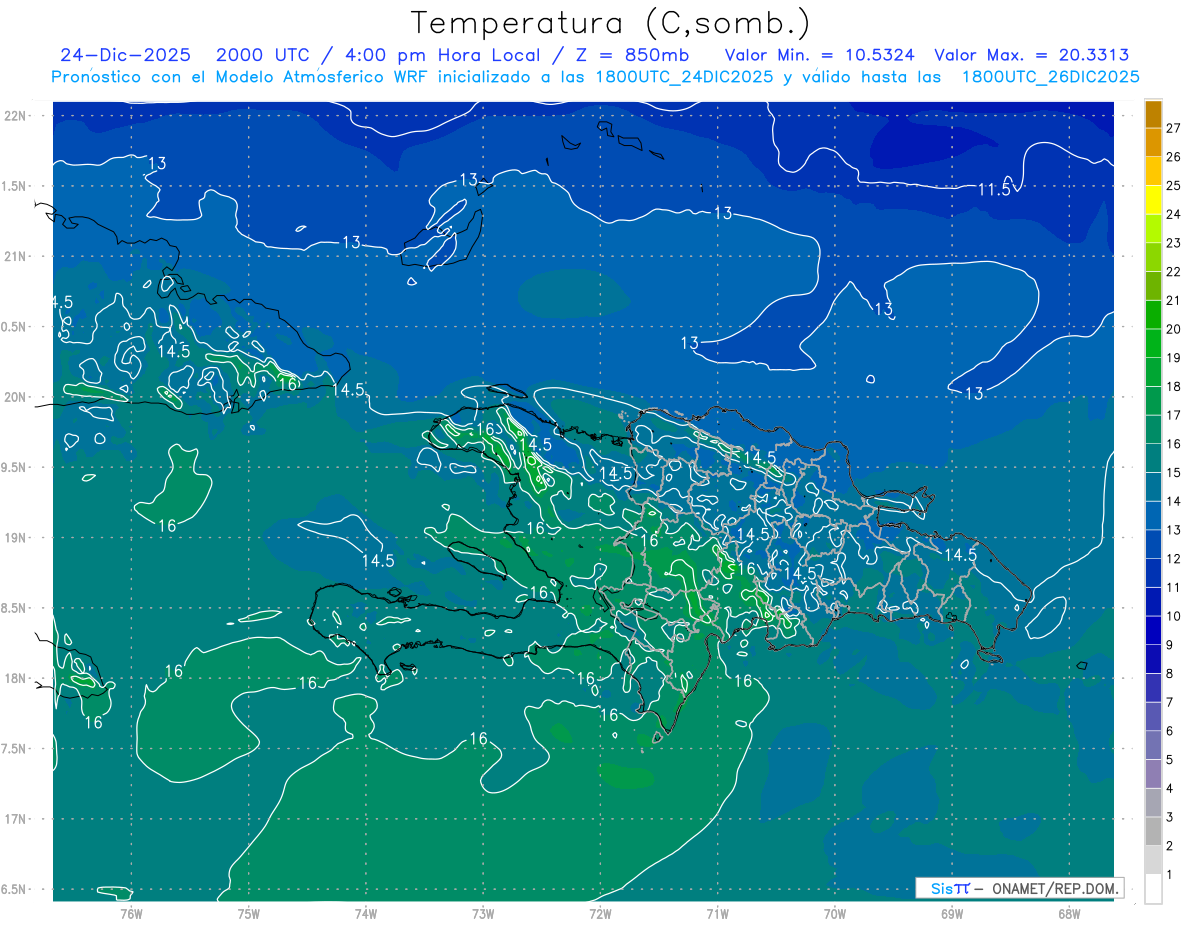Image resolution: width=1200 pixels, height=927 pixels.
Task: Click the 11.5 contour label
Action: [995, 189]
